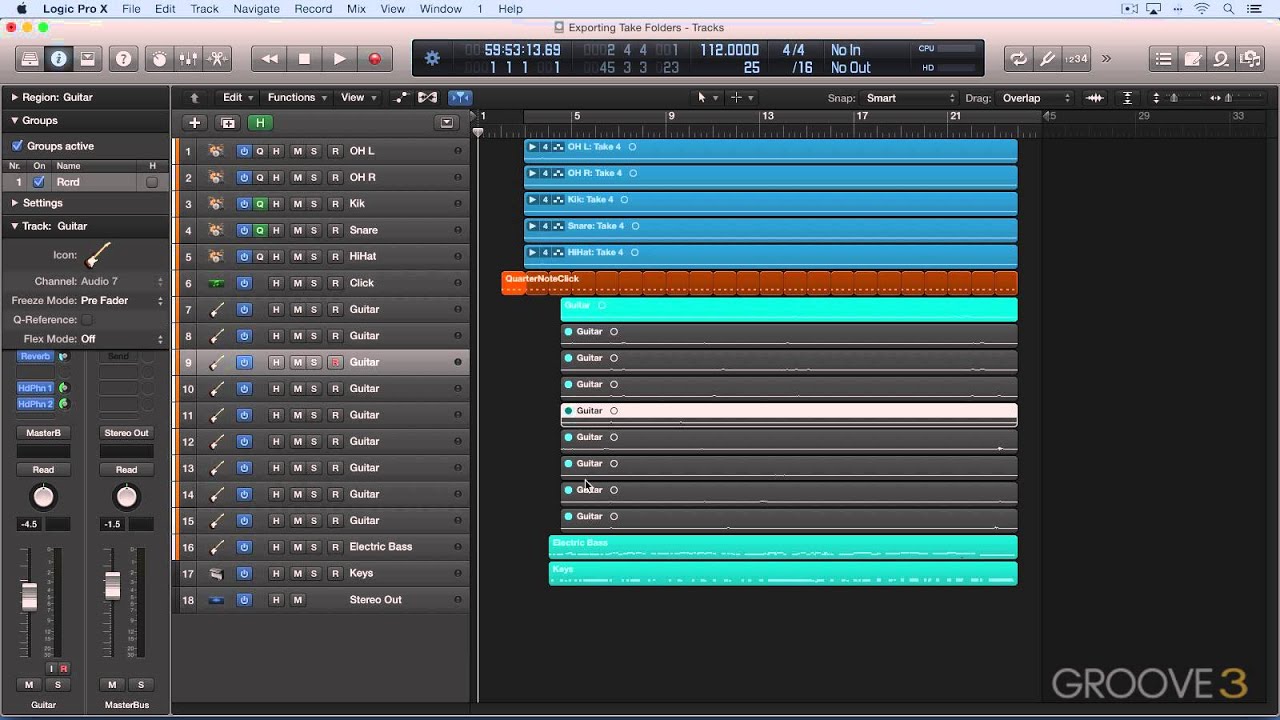
Task: Solo the Kik track
Action: (314, 204)
